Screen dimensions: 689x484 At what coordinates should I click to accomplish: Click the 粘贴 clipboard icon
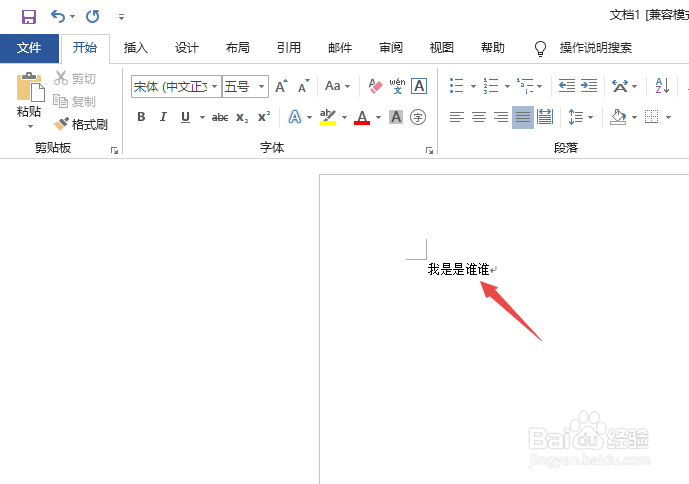coord(30,87)
